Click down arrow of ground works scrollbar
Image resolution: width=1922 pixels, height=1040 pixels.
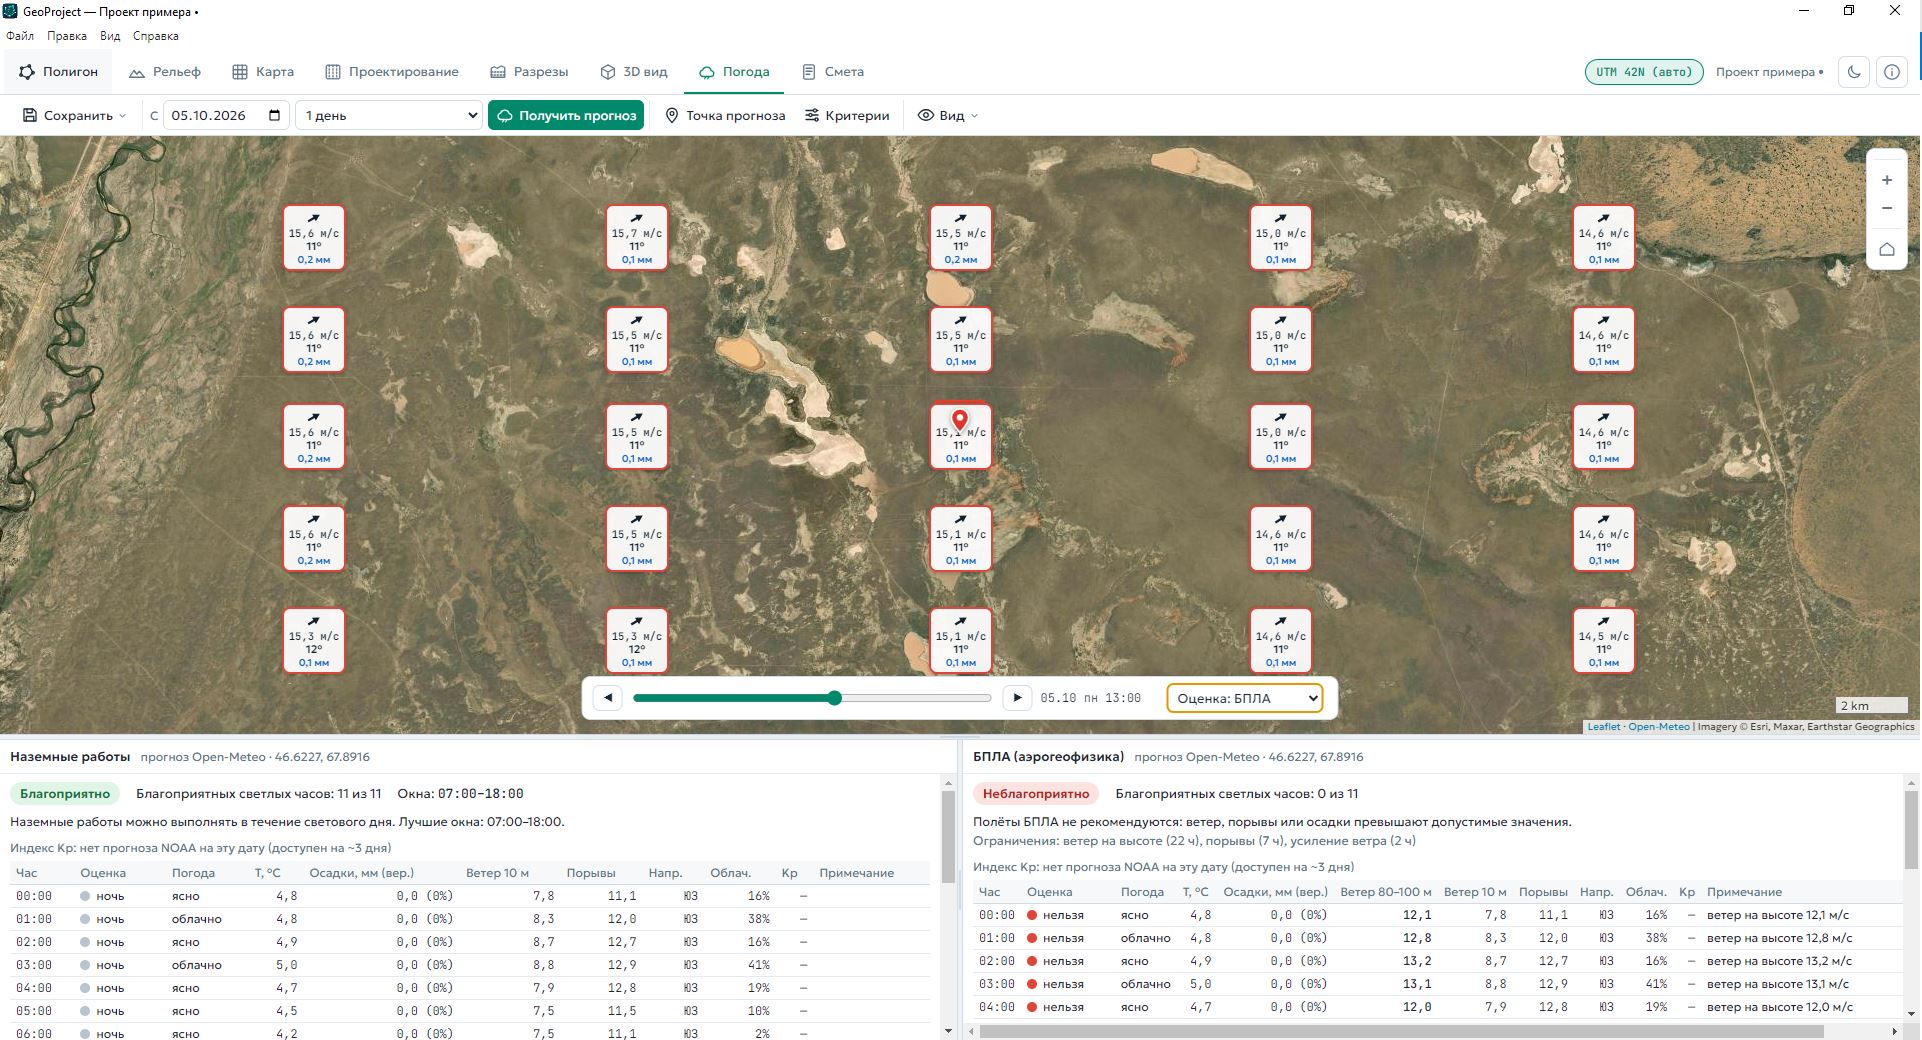948,1030
